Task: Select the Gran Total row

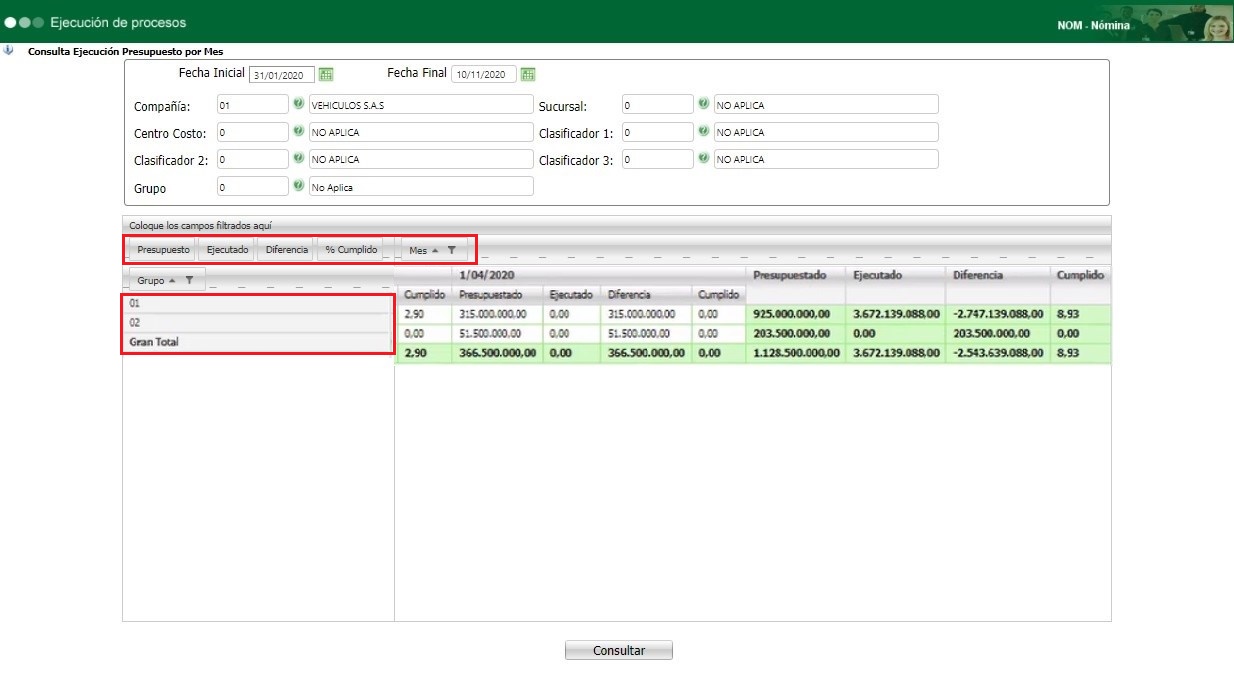Action: 256,342
